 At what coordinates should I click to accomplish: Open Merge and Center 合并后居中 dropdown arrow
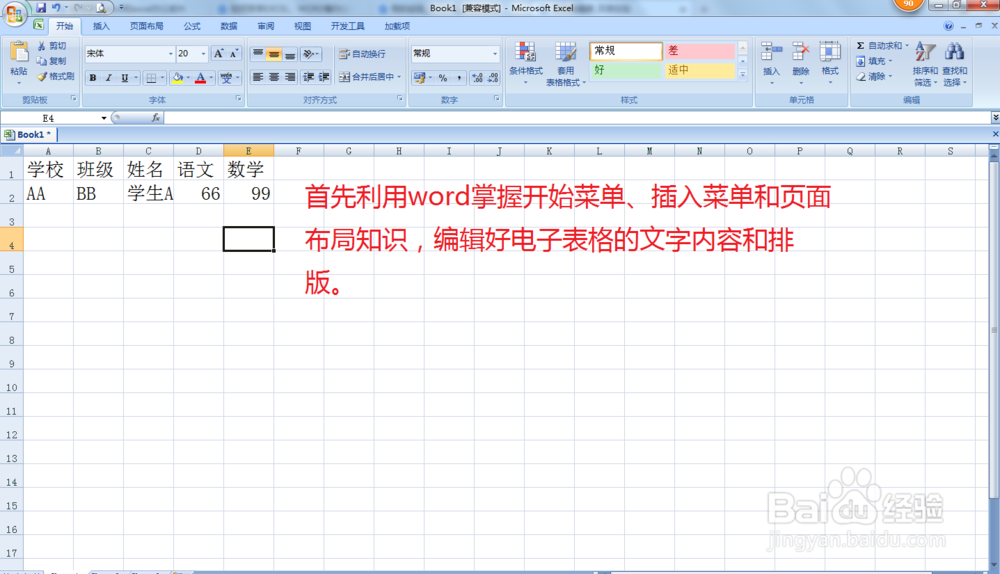[x=399, y=77]
